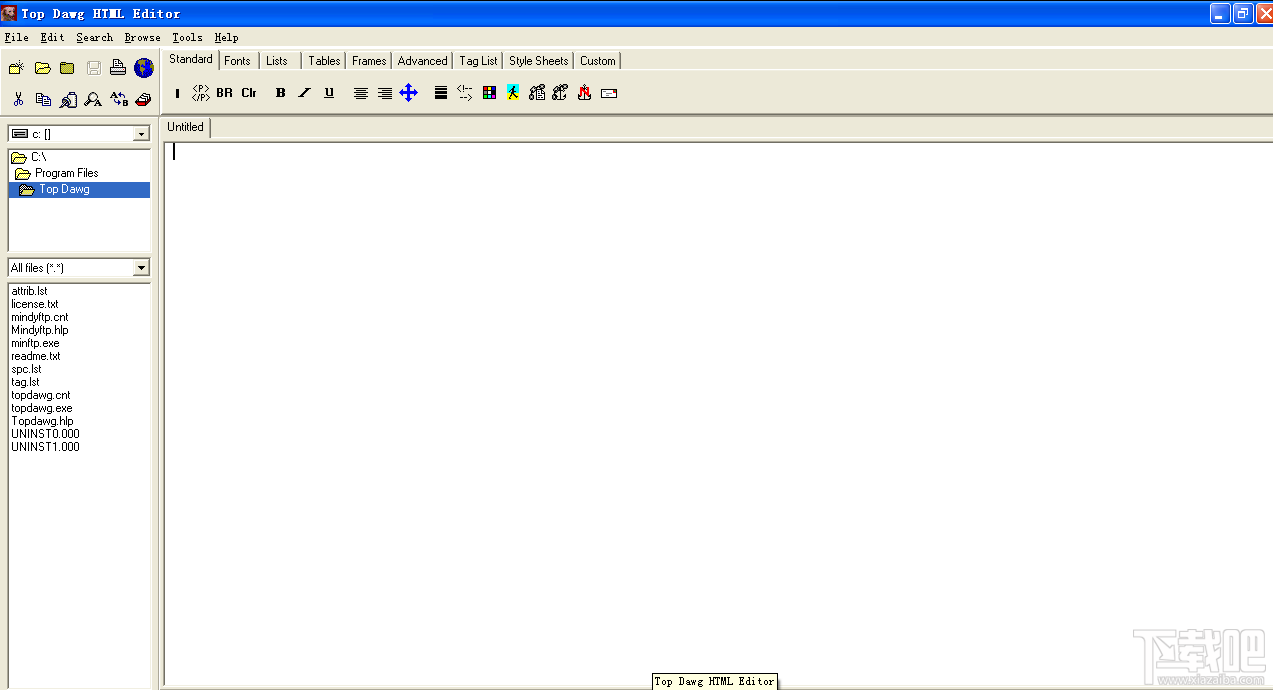Select tag.lst in file list

25,382
